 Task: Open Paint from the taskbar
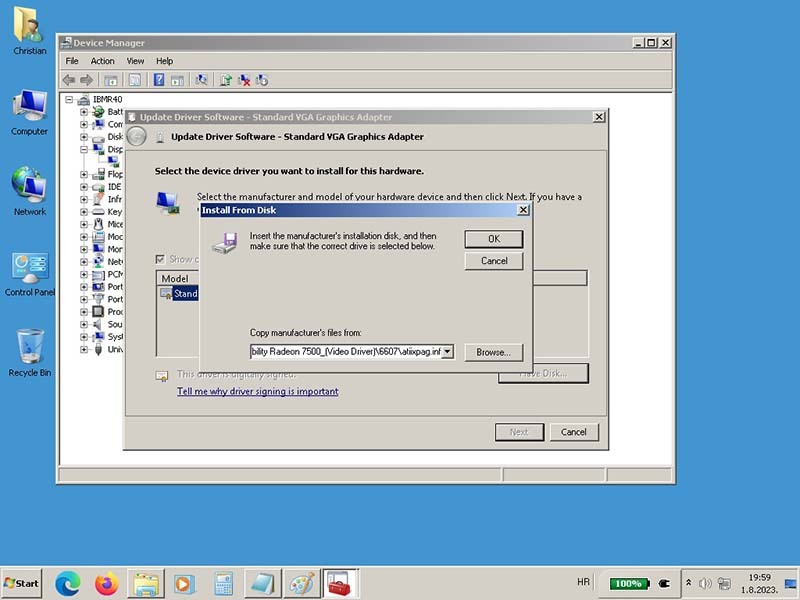[x=299, y=583]
